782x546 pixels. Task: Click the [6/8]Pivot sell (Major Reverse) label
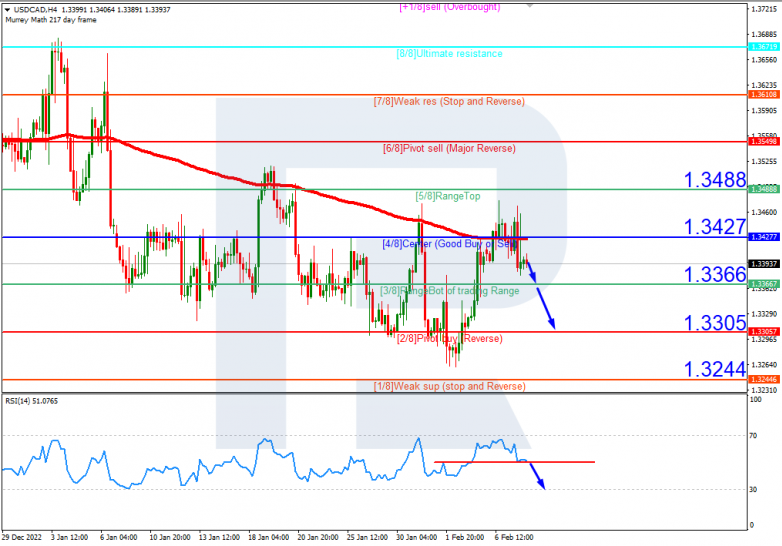[449, 149]
